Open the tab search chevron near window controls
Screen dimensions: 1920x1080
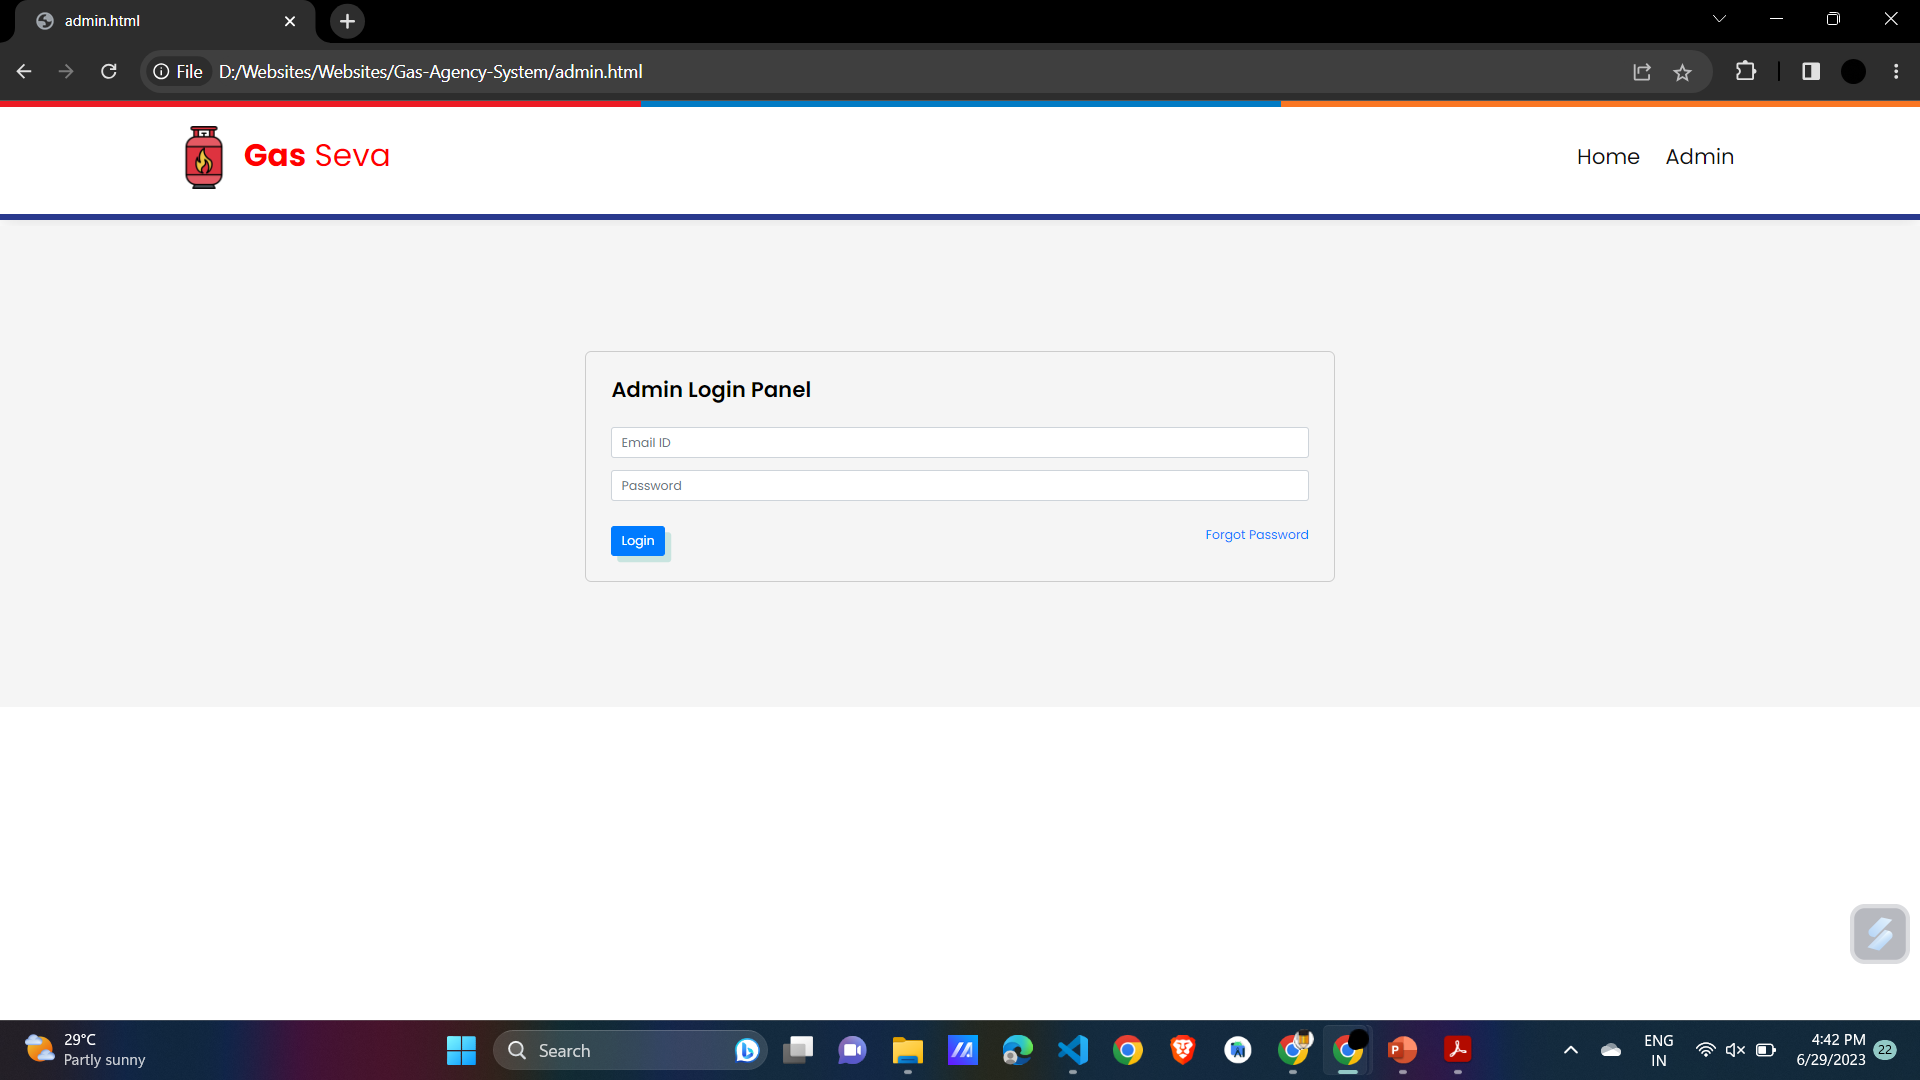pyautogui.click(x=1719, y=18)
